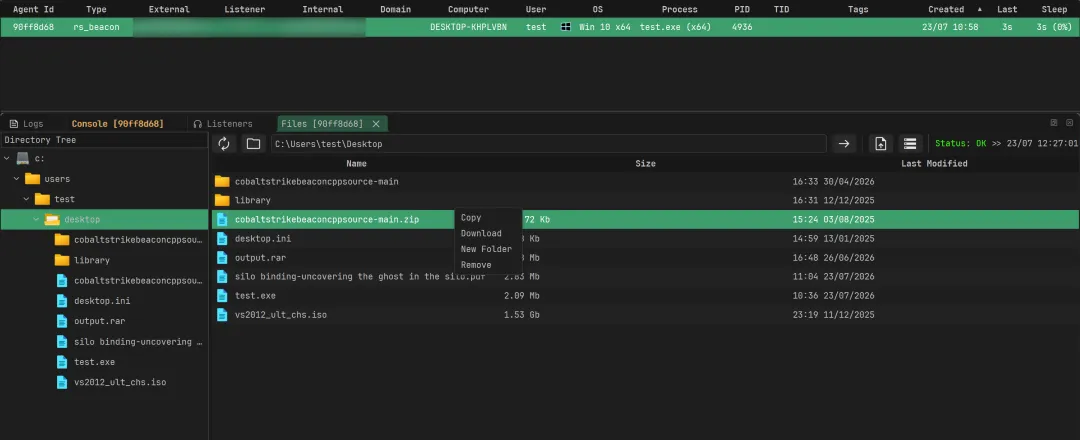Click the Files tab close X
The height and width of the screenshot is (440, 1080).
click(376, 124)
